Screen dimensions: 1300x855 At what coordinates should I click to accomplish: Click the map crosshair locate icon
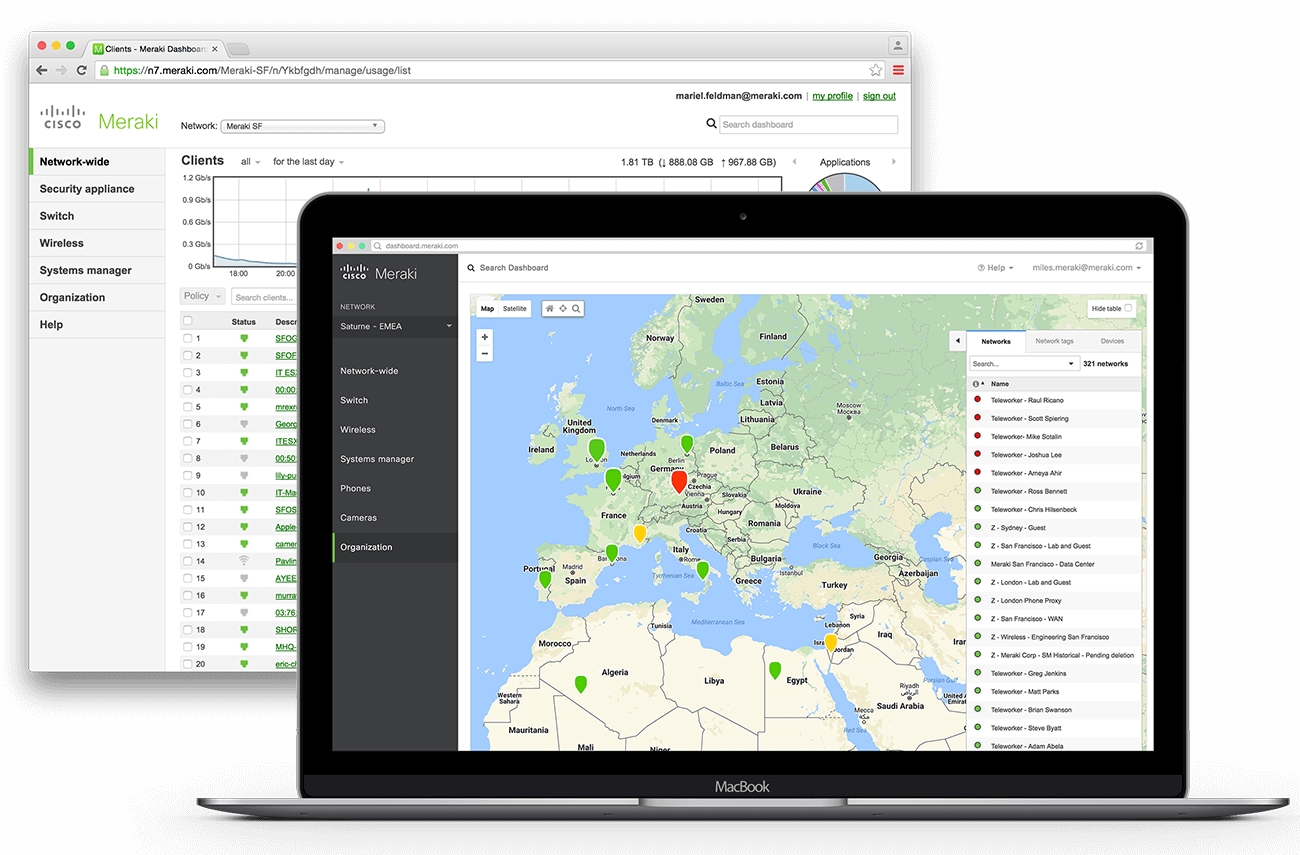point(563,308)
